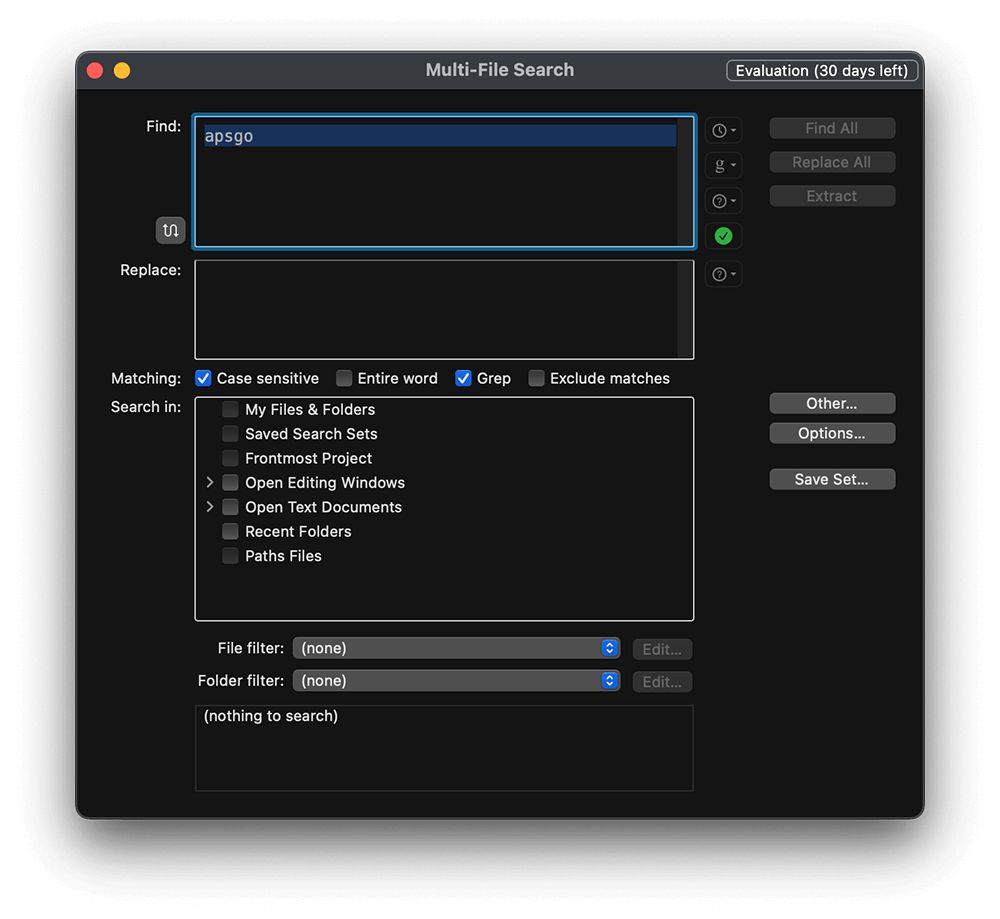
Task: Enable Entire word matching
Action: click(x=344, y=378)
